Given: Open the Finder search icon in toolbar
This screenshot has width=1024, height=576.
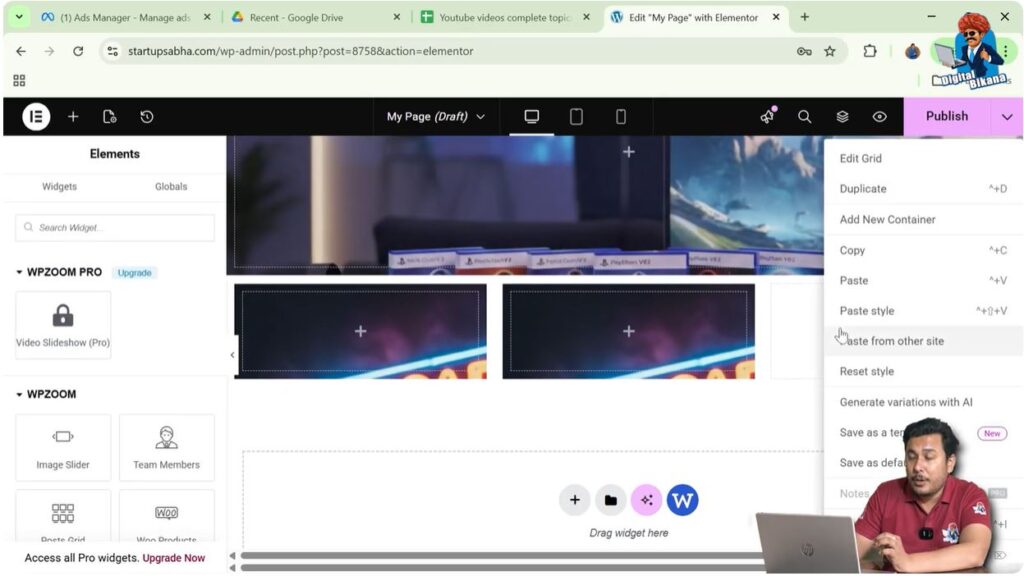Looking at the screenshot, I should click(x=805, y=116).
